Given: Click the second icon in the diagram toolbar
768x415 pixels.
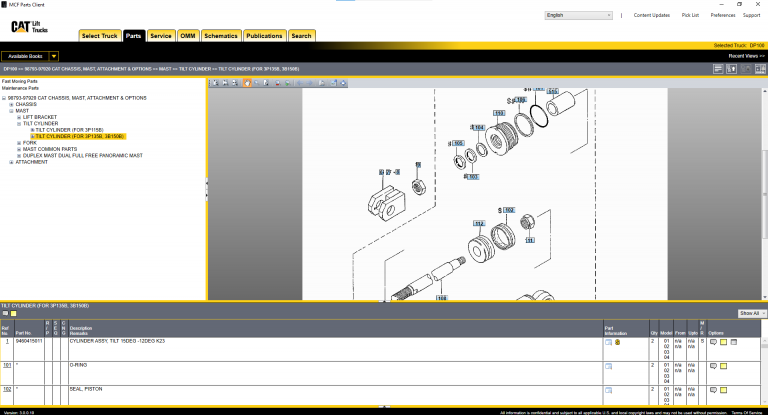Looking at the screenshot, I should point(225,83).
